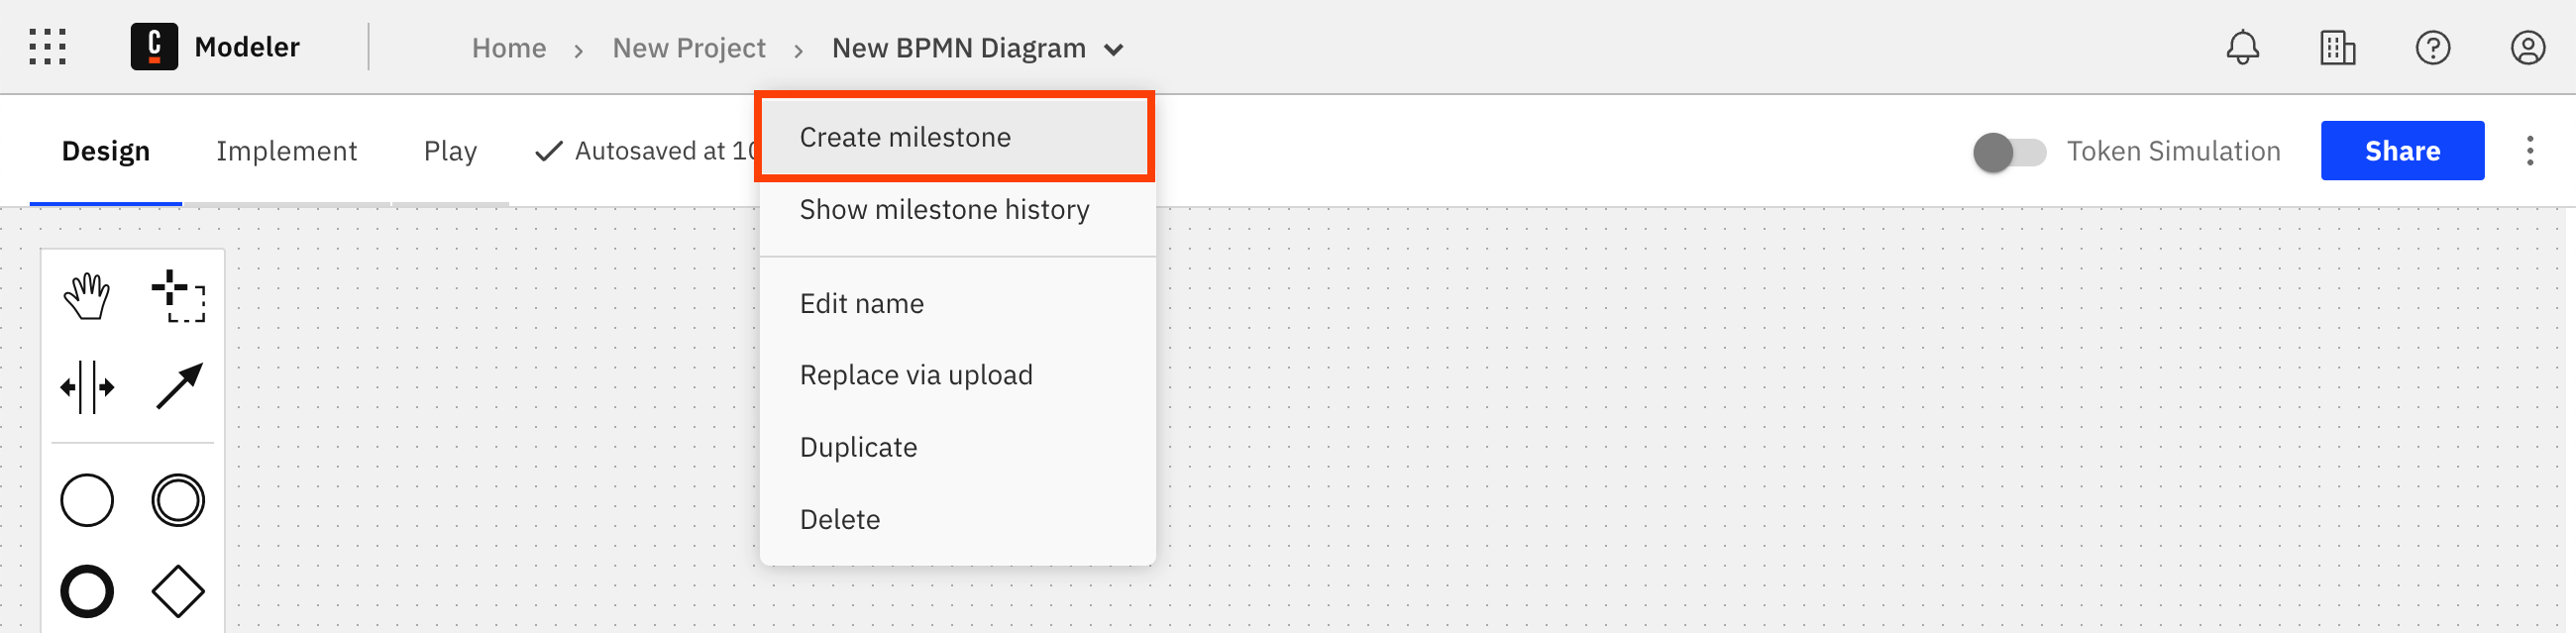Image resolution: width=2576 pixels, height=633 pixels.
Task: Navigate to Home via the breadcrumb
Action: pyautogui.click(x=508, y=47)
